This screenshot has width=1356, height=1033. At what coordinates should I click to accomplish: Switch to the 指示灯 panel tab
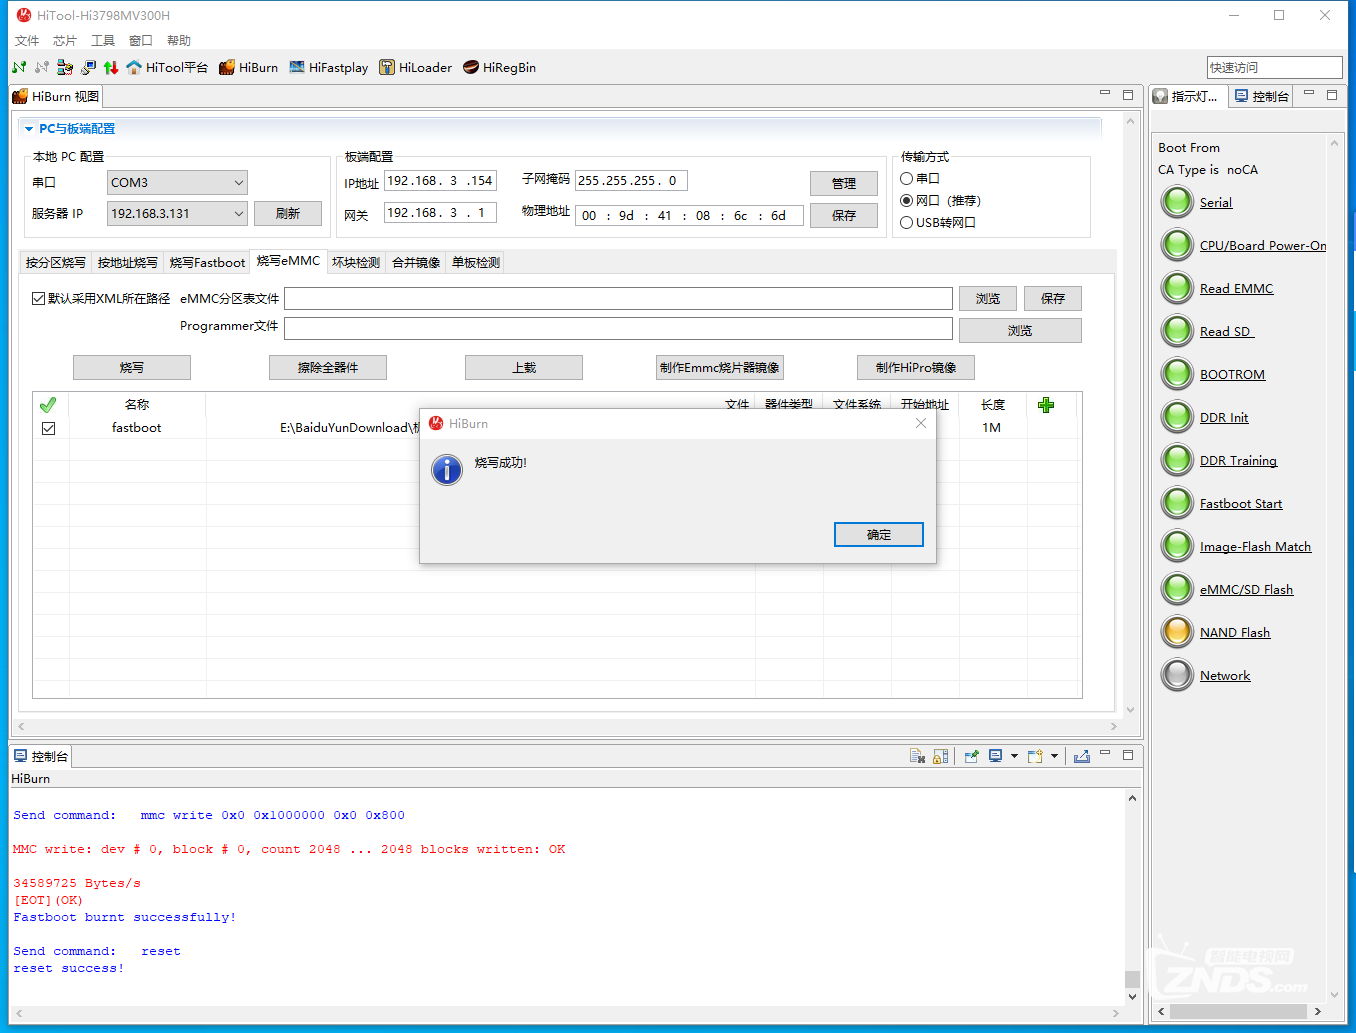point(1187,96)
